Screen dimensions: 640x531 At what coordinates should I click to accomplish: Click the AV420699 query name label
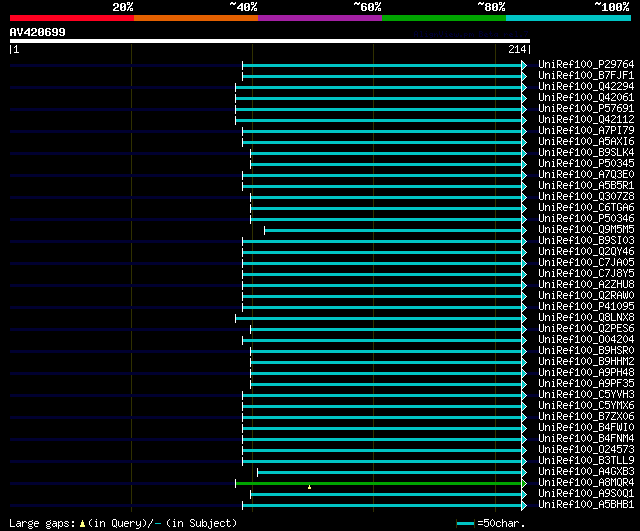tap(38, 32)
